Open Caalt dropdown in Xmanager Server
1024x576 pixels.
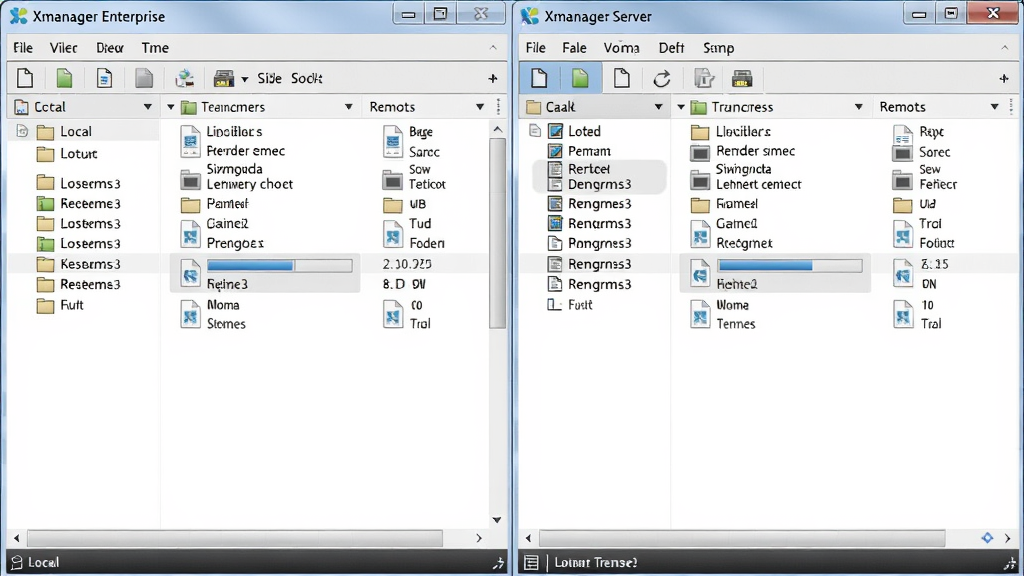[x=658, y=107]
